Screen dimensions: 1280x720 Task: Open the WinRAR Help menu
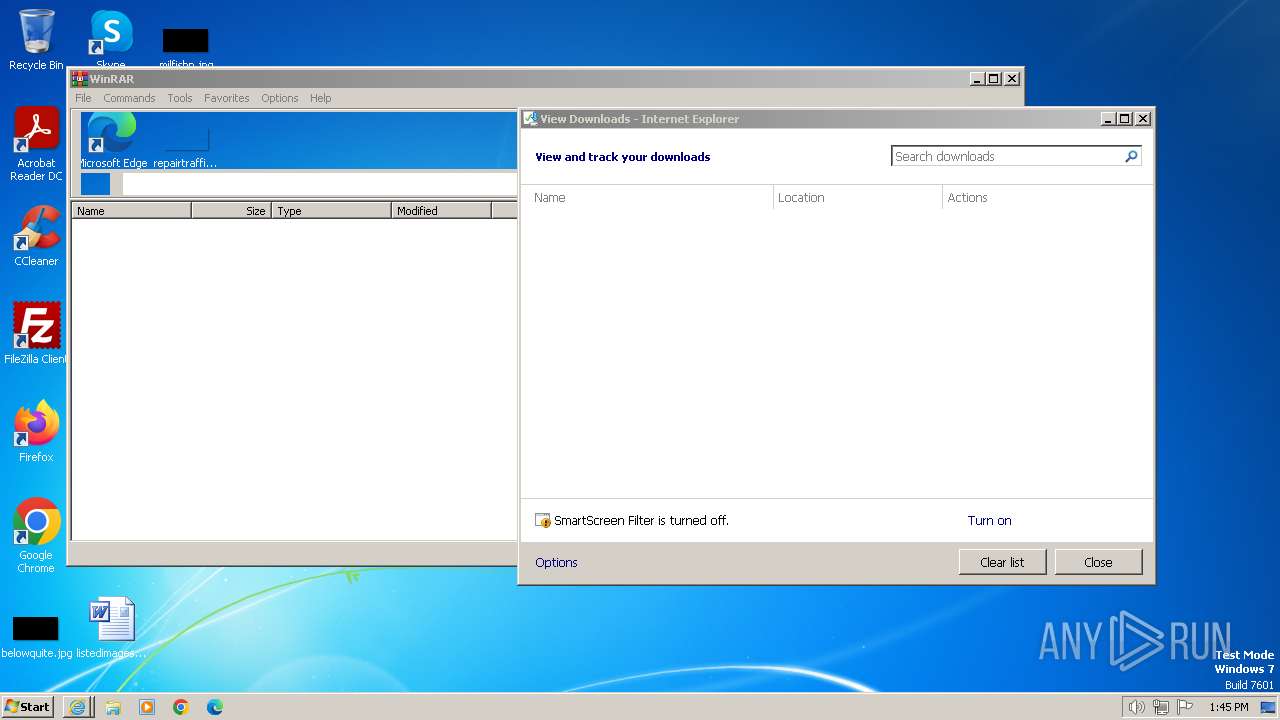320,98
